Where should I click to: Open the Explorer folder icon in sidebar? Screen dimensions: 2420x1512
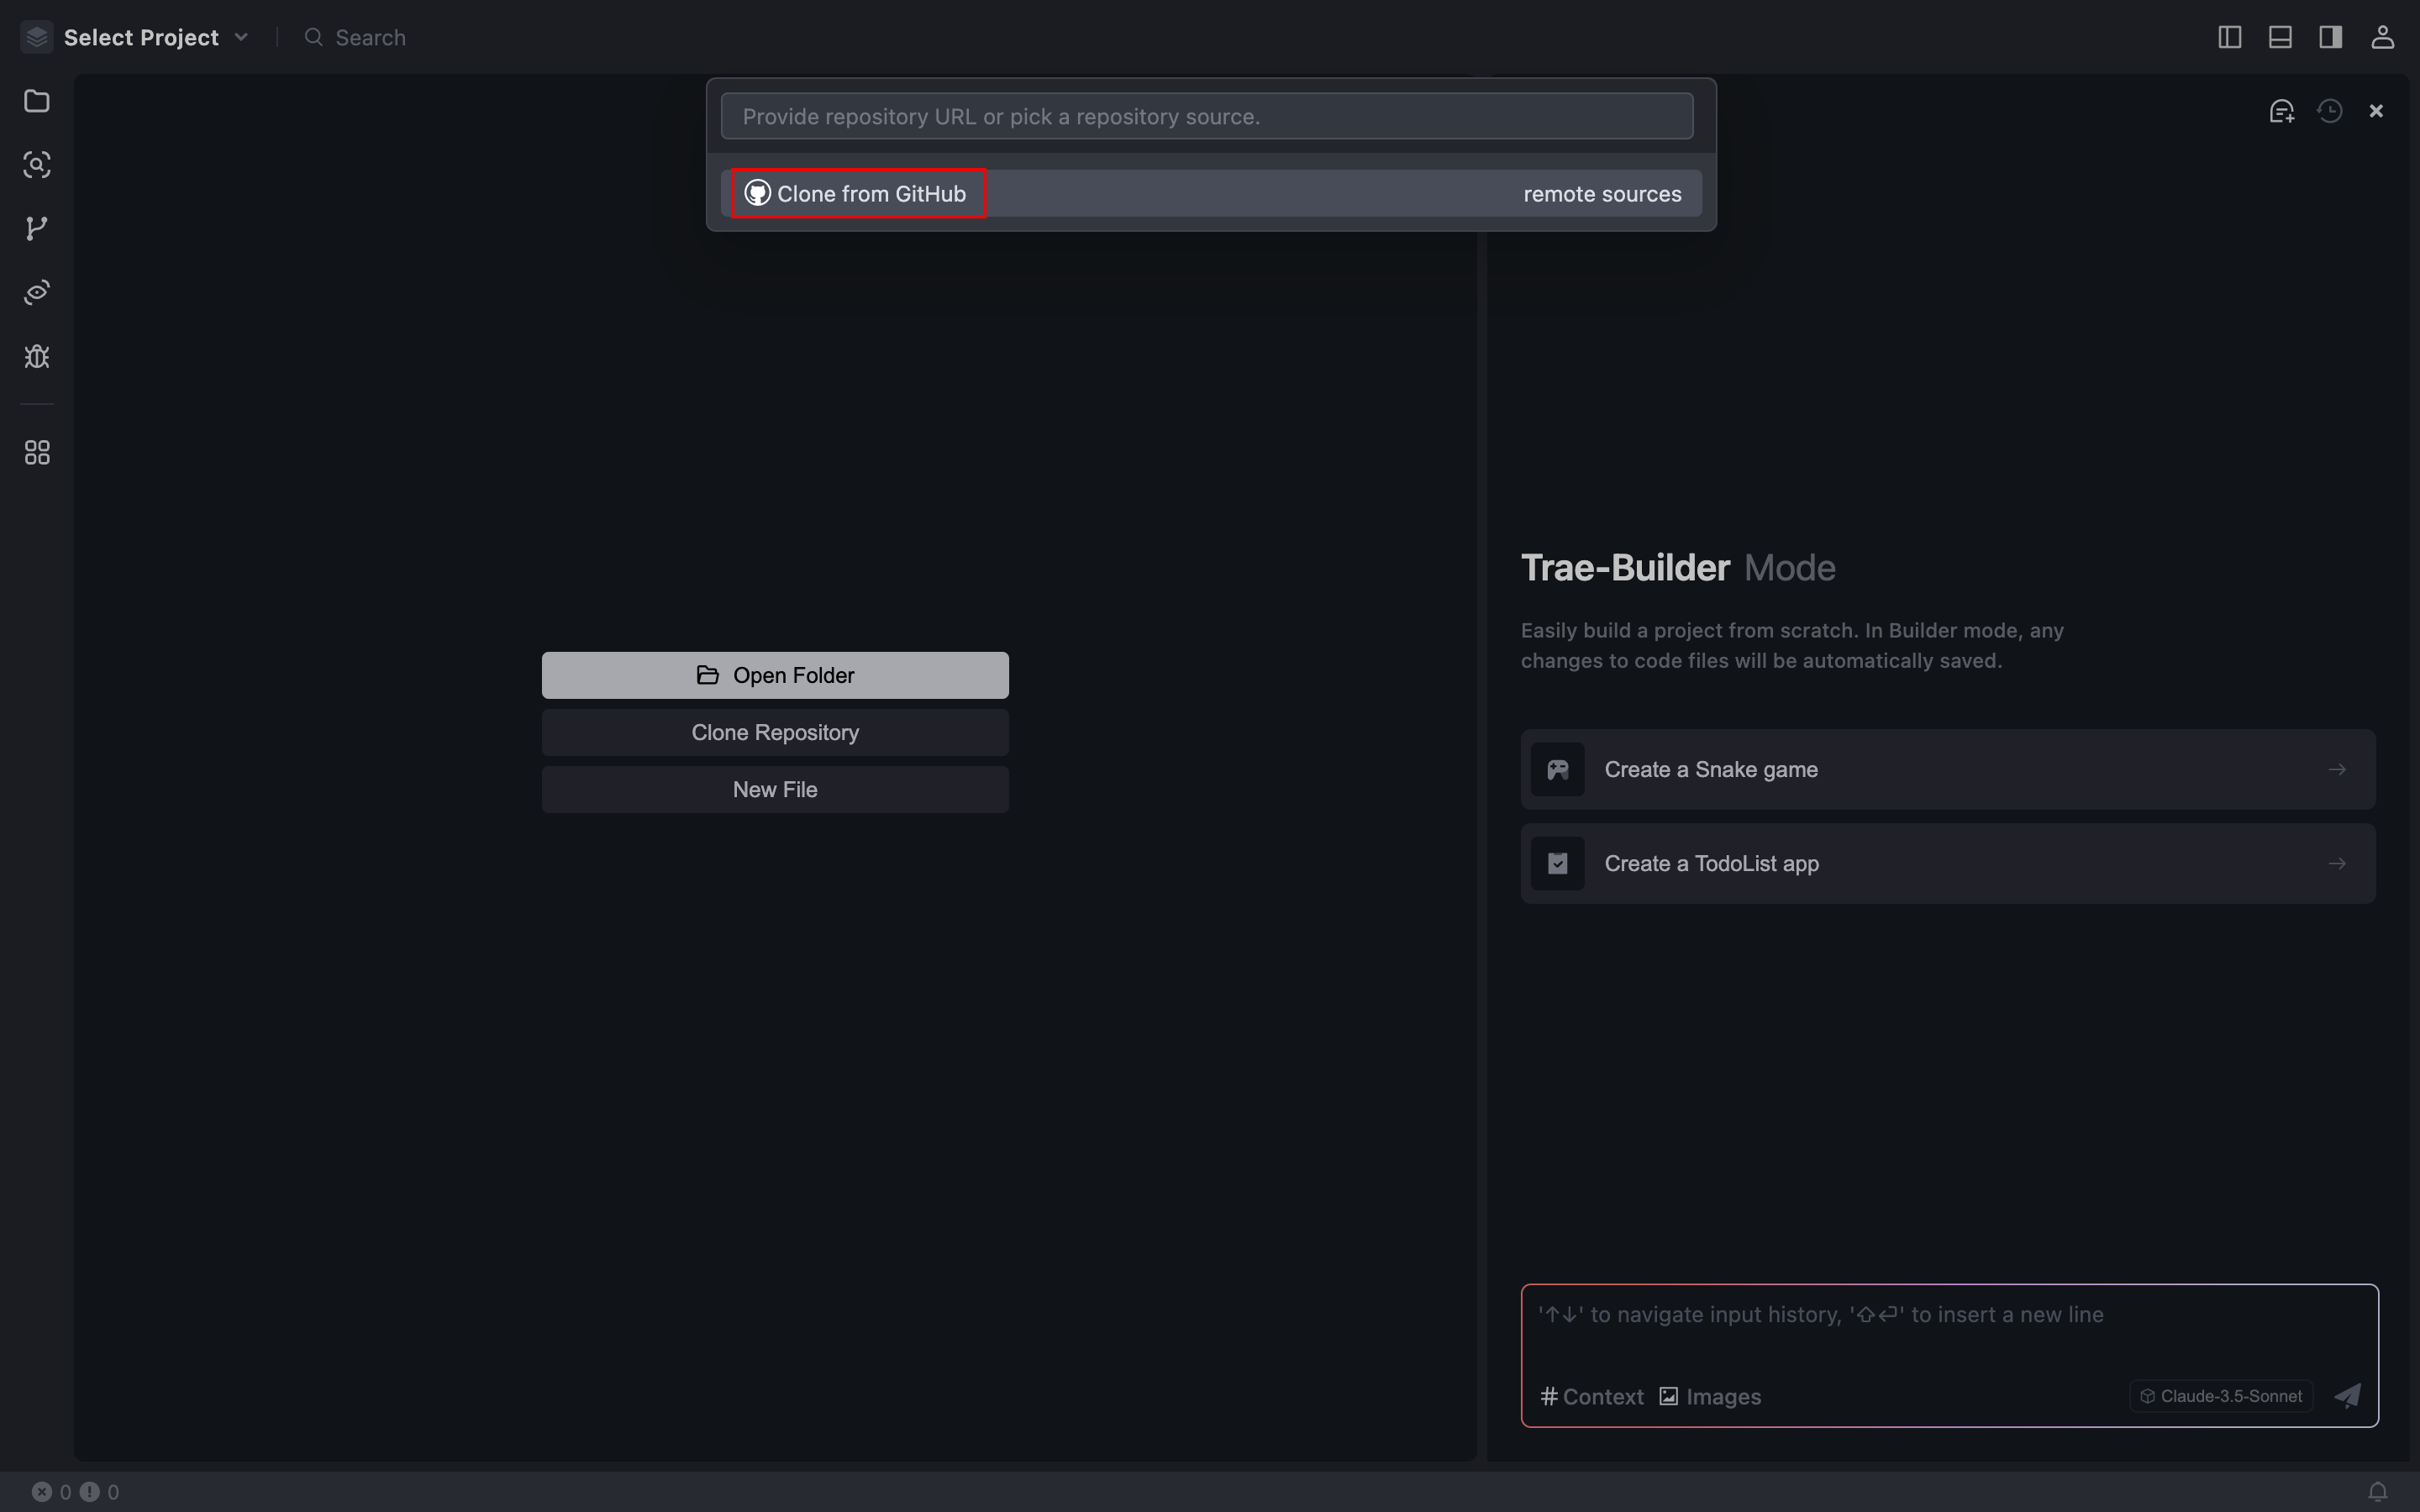37,101
